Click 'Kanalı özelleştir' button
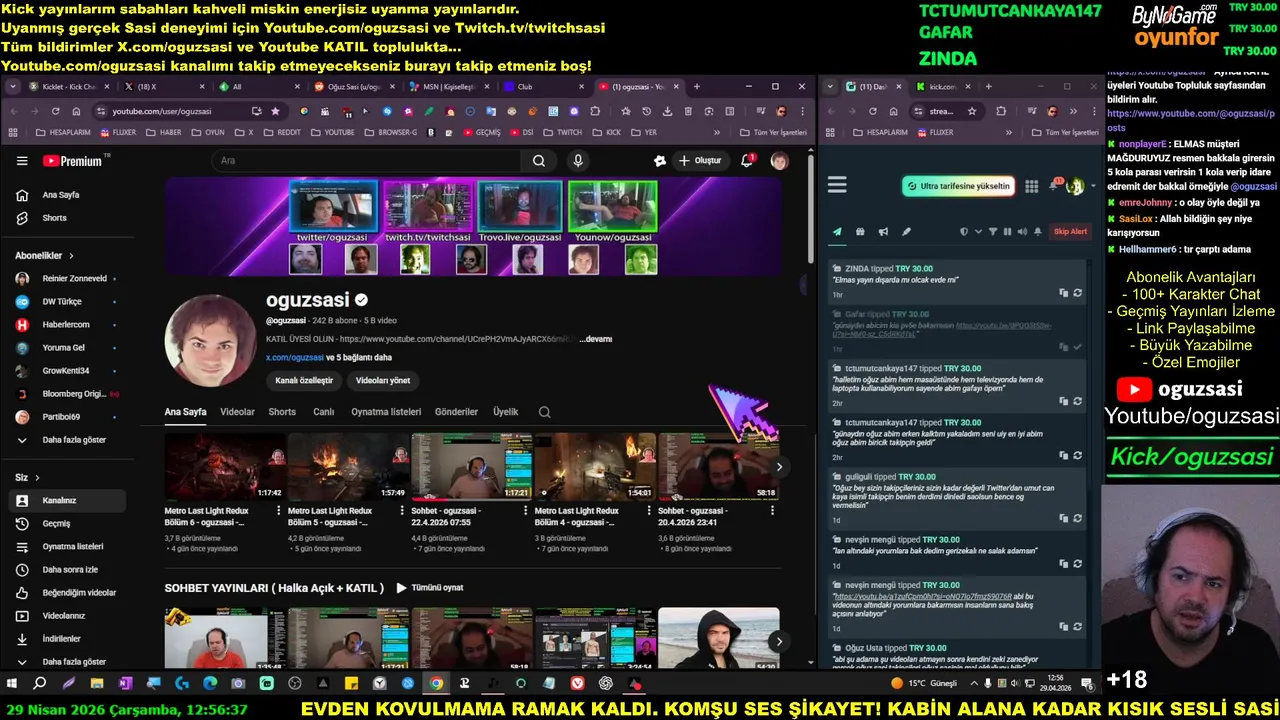This screenshot has width=1280, height=720. coord(304,380)
